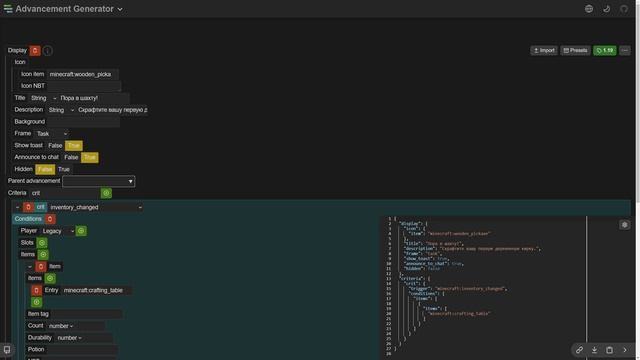Open the Durability number dropdown

[69, 338]
